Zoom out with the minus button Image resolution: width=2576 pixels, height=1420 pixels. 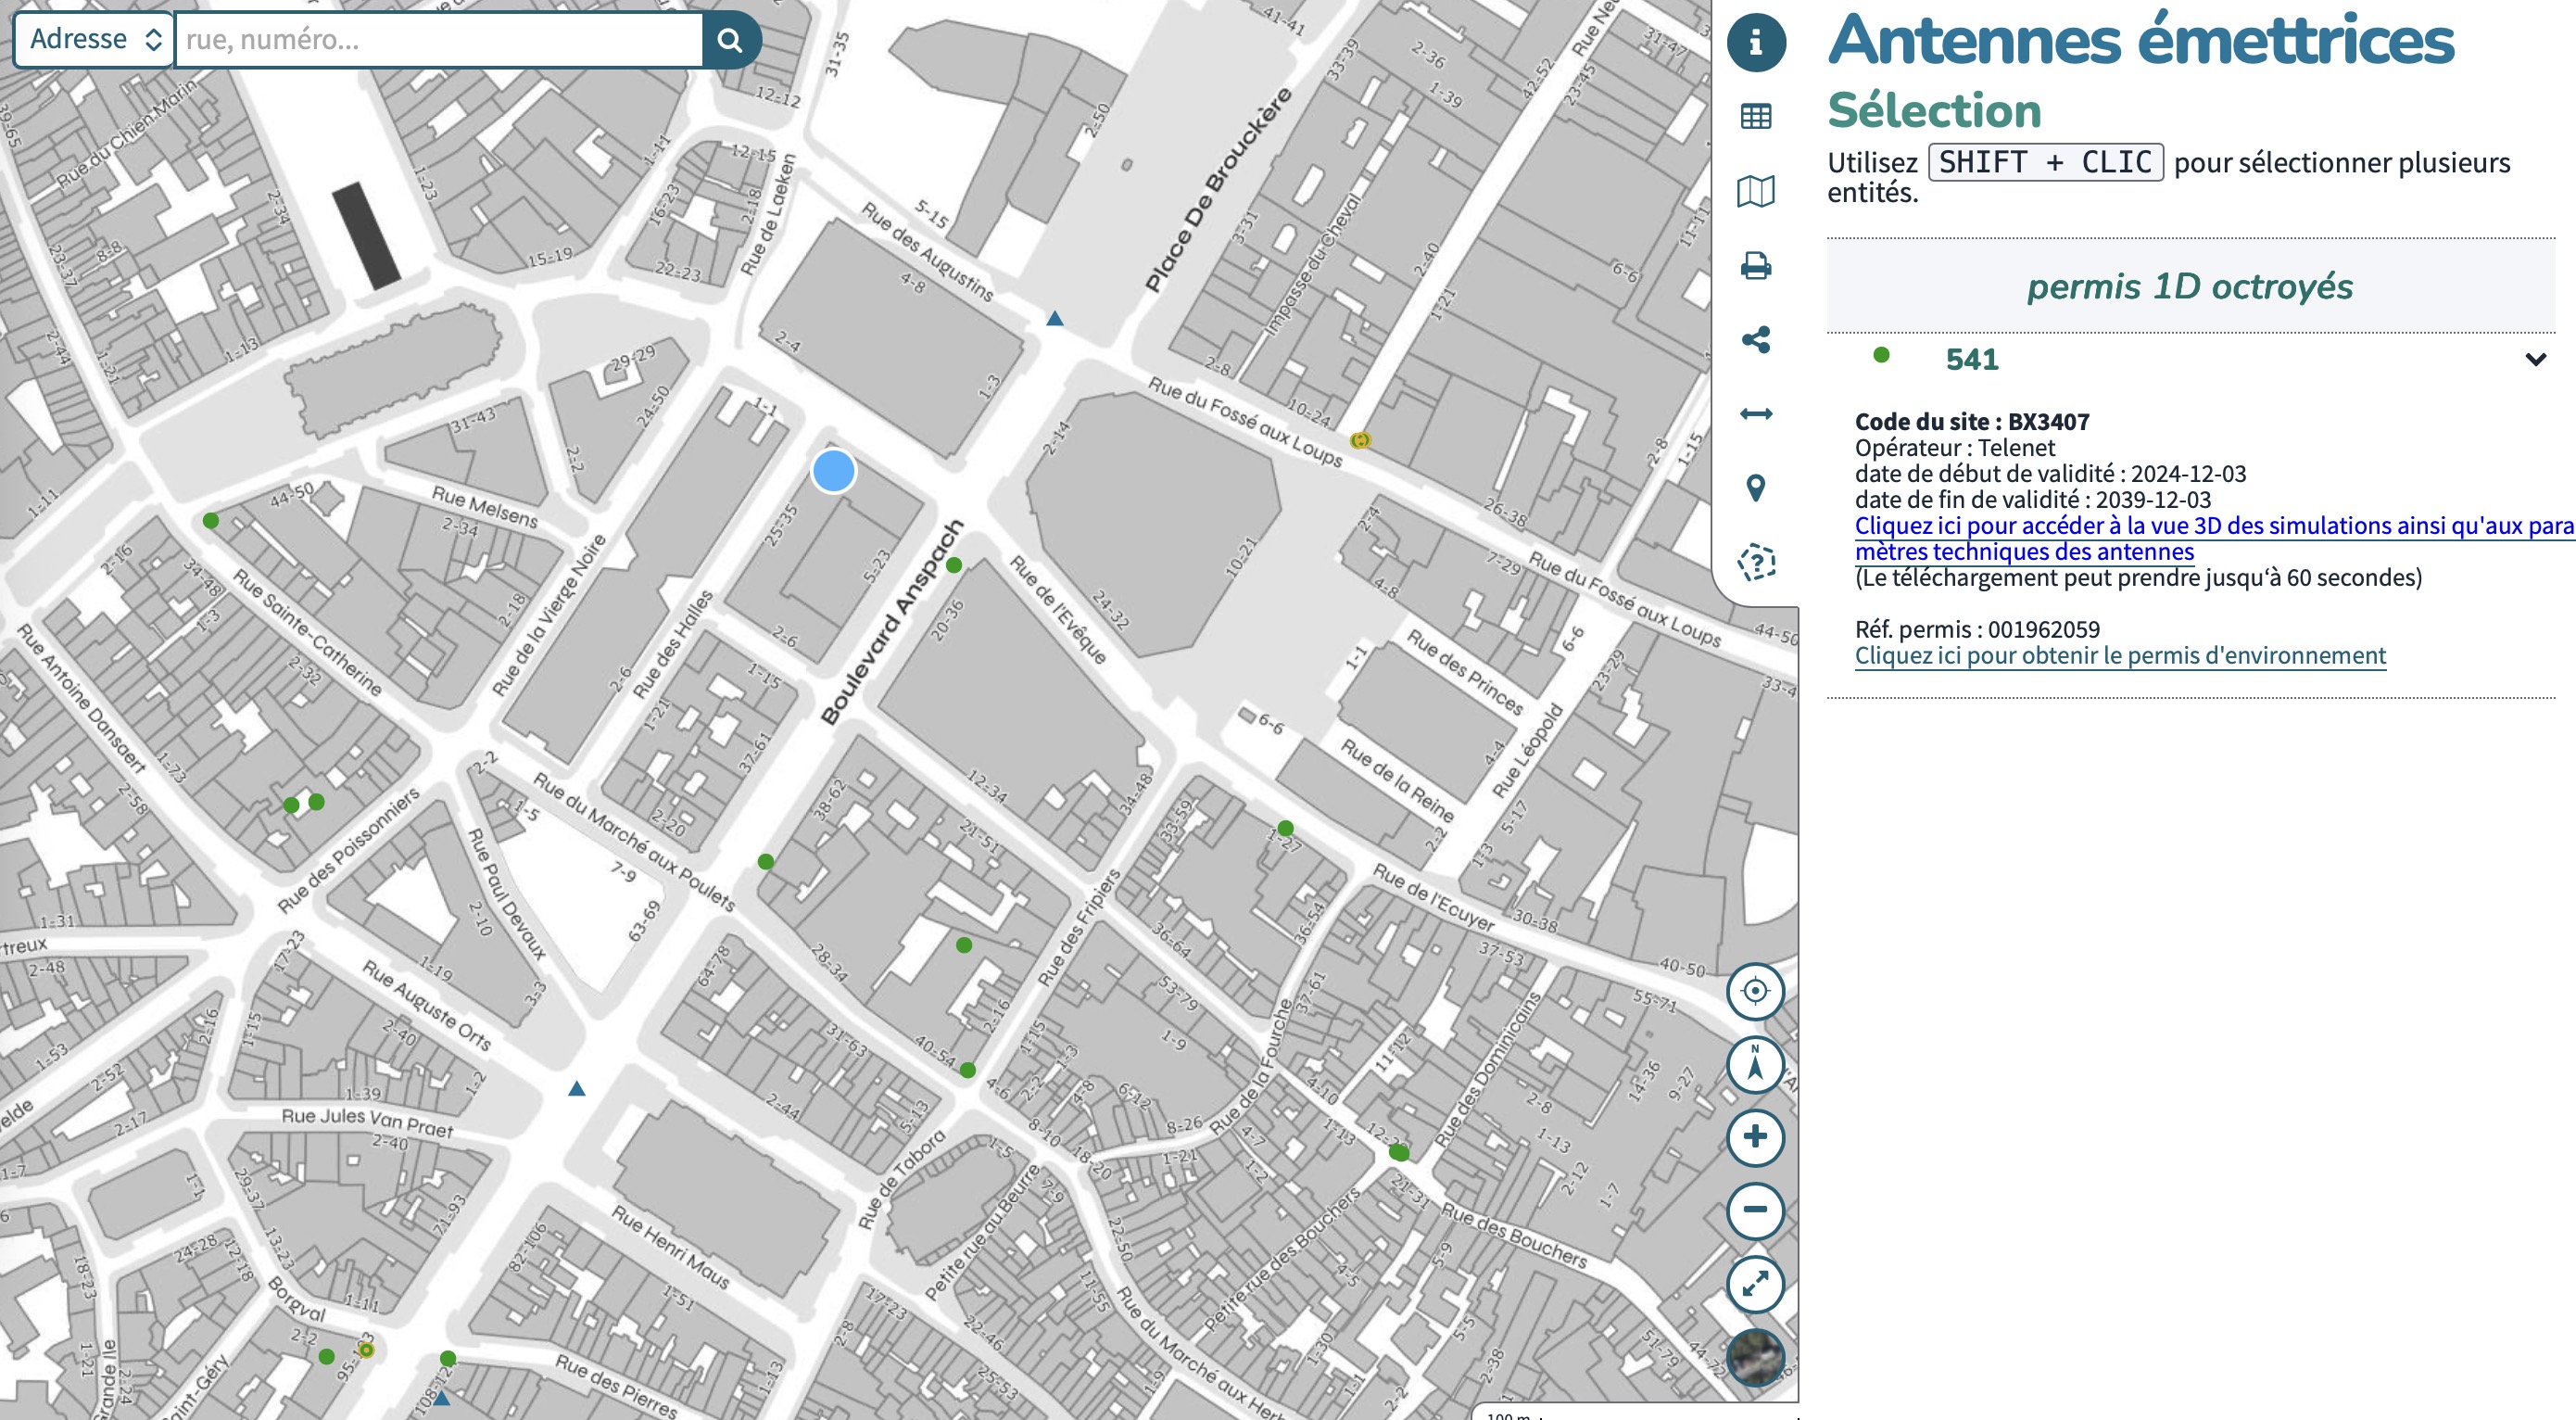[x=1754, y=1210]
